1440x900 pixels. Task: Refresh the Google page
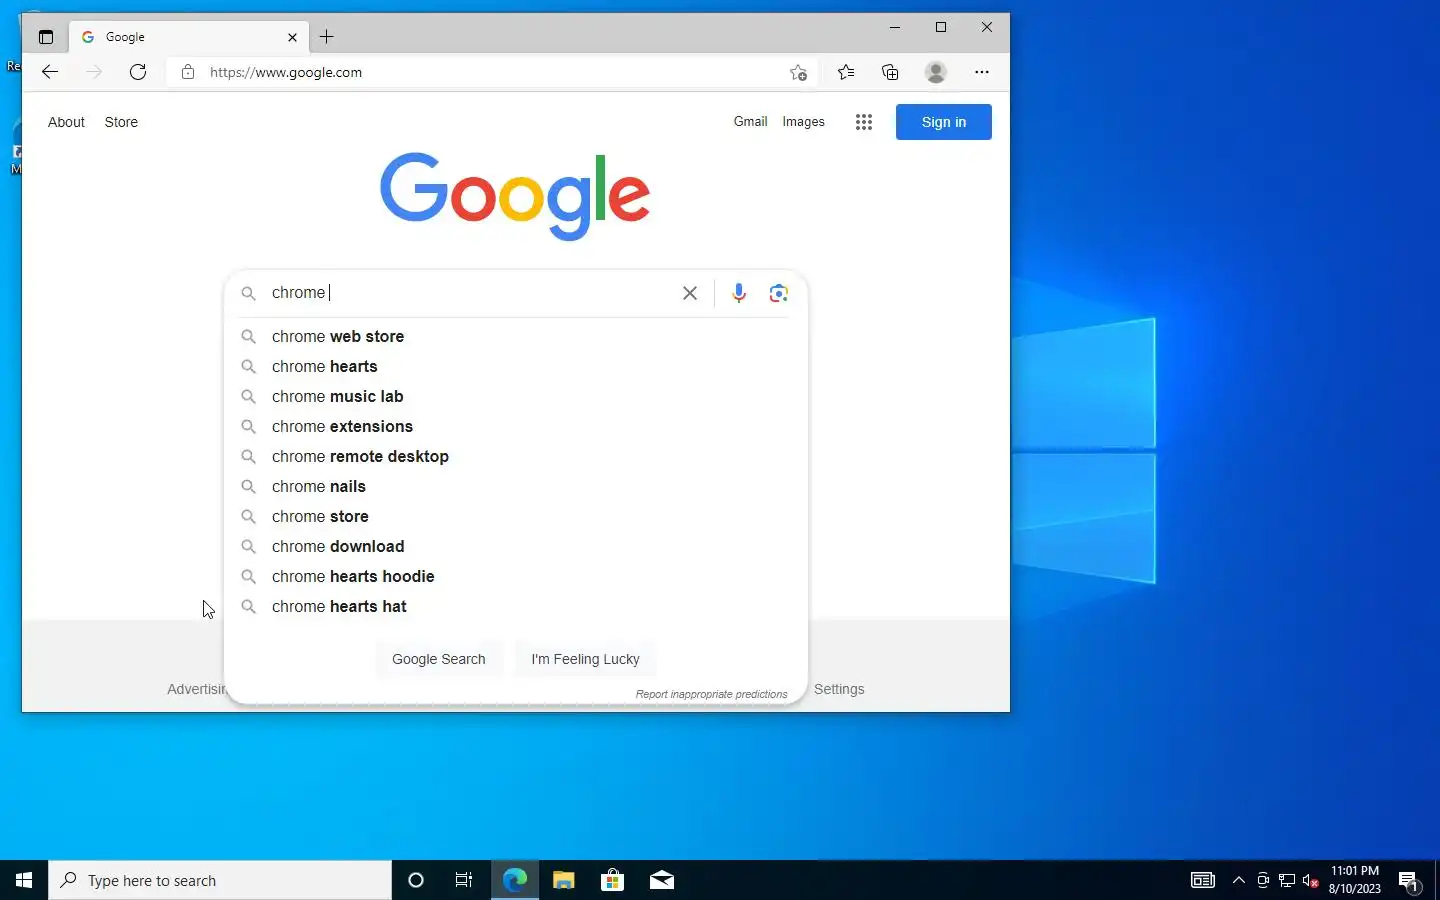[x=138, y=72]
